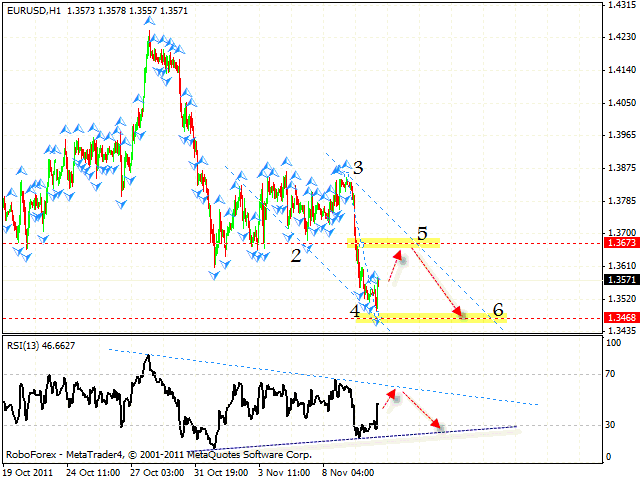This screenshot has width=640, height=480.
Task: Select the wave label 6 target marker
Action: 497,309
